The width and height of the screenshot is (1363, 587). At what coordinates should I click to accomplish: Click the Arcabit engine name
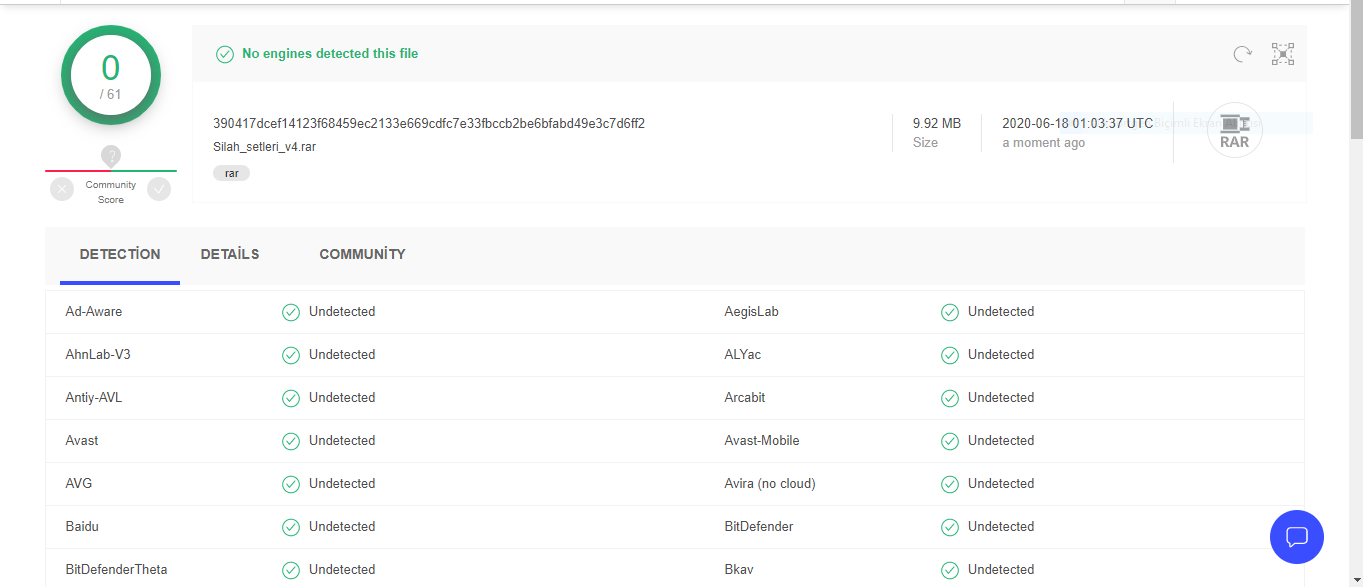[745, 398]
